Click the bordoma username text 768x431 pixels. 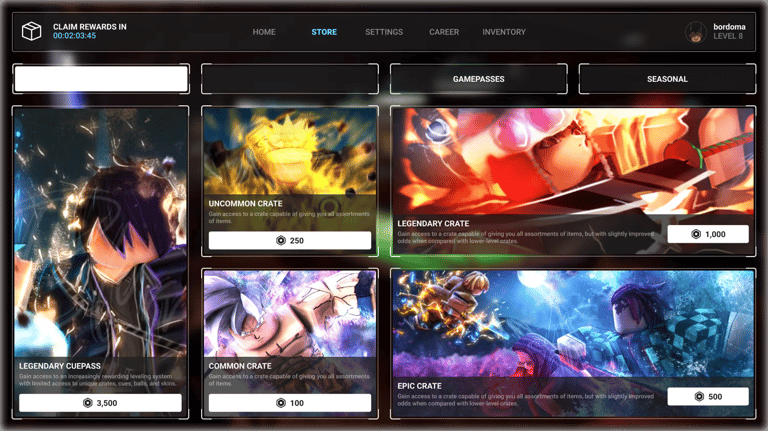coord(729,27)
